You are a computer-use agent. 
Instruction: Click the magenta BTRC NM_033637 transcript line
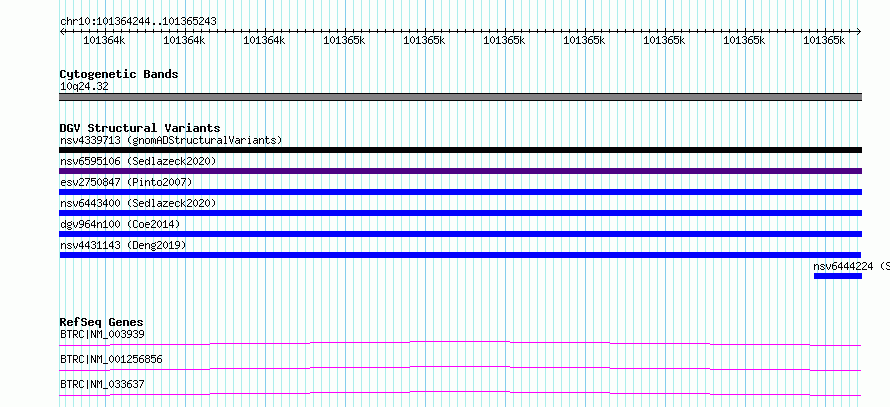(461, 393)
